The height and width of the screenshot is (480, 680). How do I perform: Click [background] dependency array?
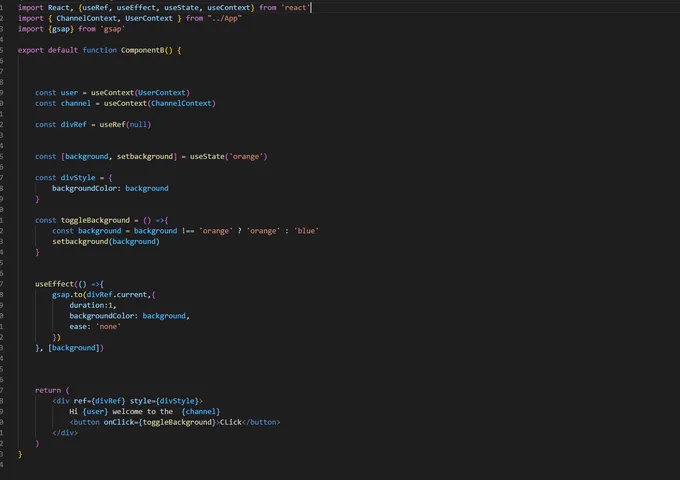pyautogui.click(x=74, y=348)
